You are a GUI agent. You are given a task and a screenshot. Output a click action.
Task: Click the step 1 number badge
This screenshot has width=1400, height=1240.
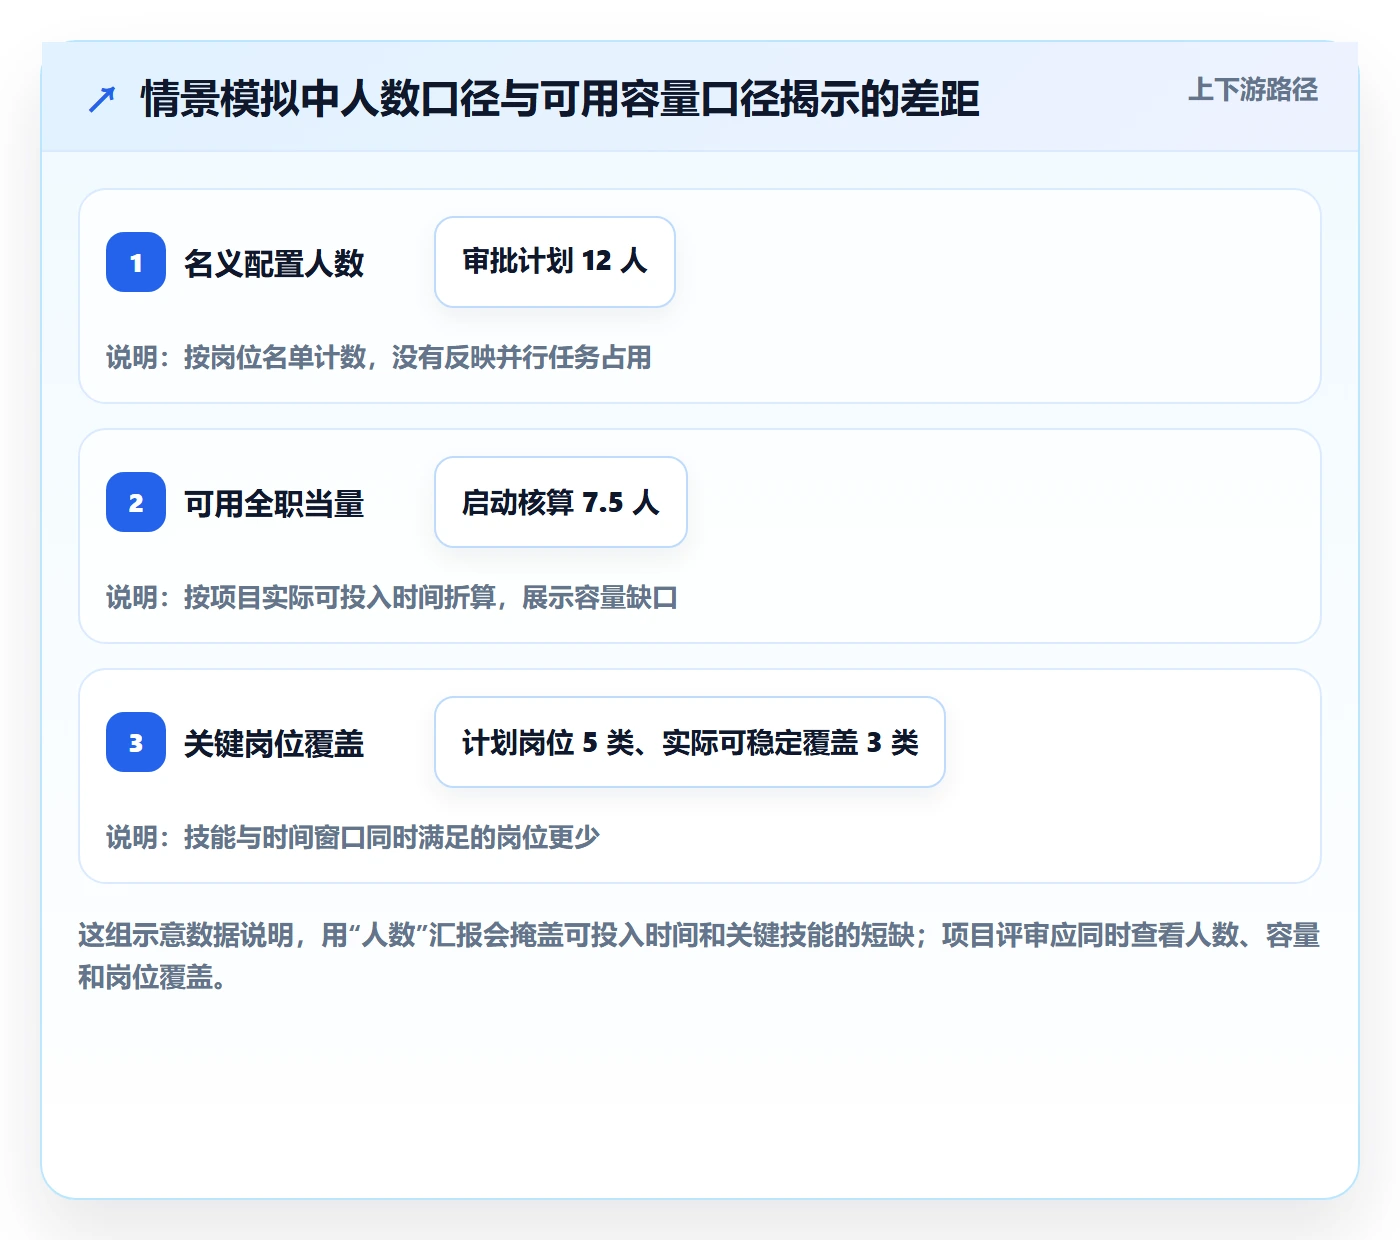pyautogui.click(x=136, y=262)
